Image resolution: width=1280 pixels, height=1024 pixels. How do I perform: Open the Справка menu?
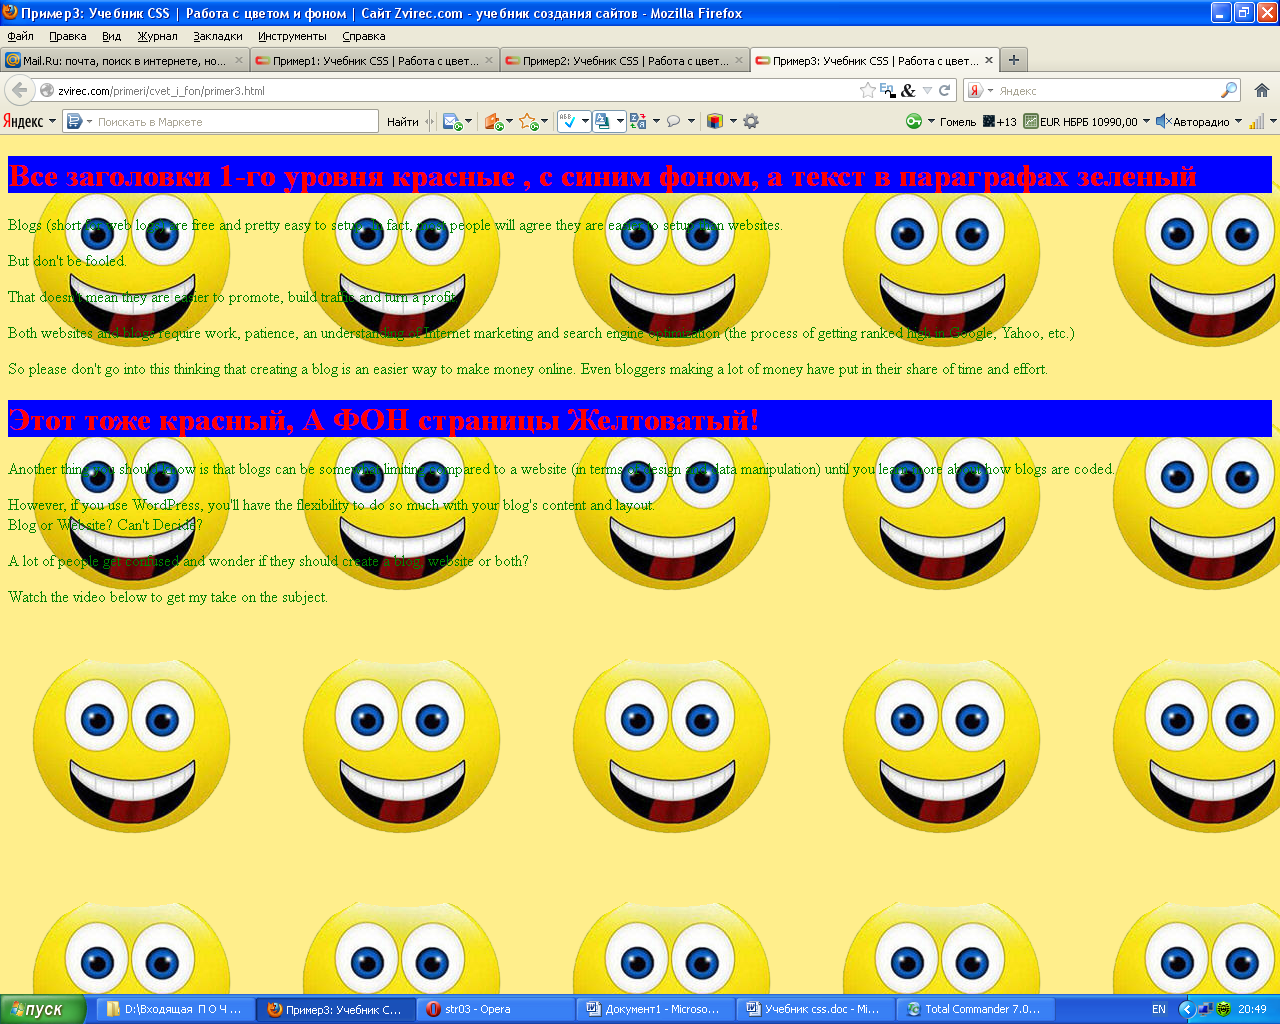363,36
